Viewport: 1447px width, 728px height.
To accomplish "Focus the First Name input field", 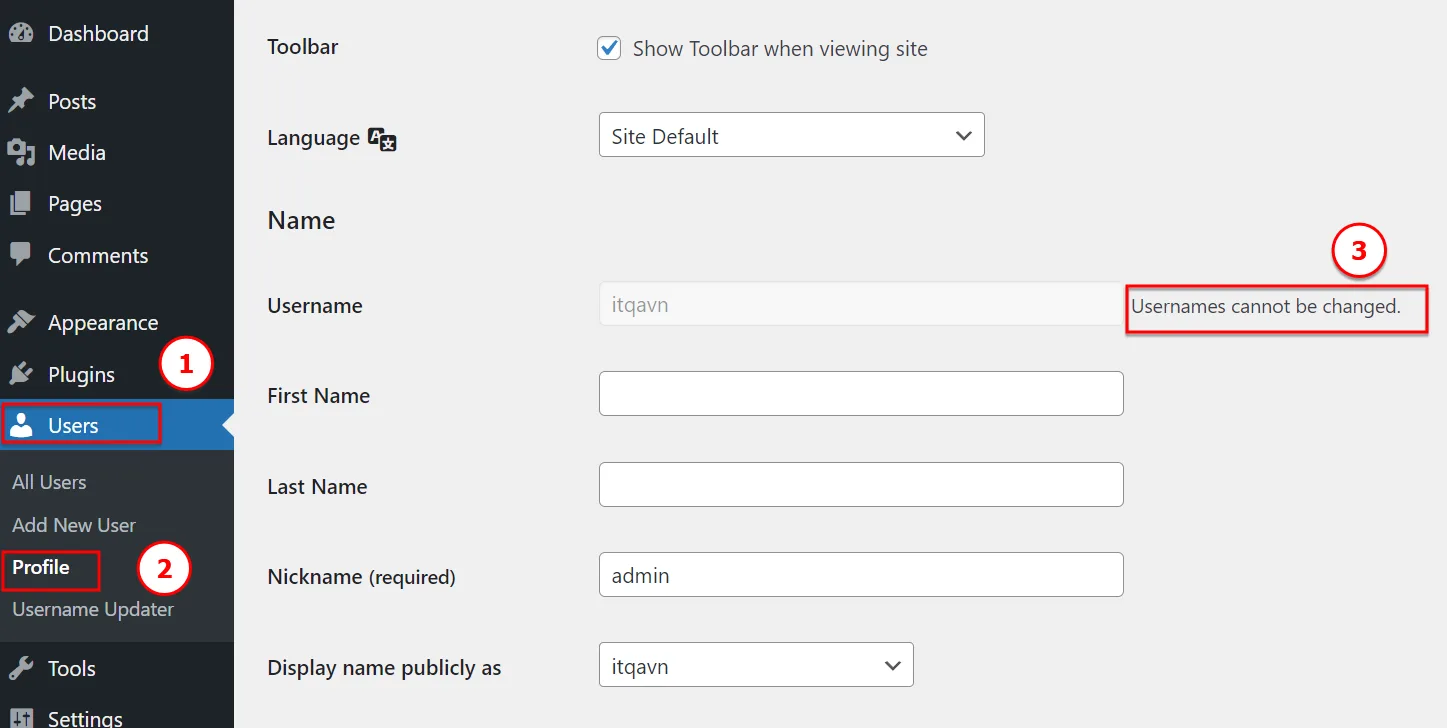I will (861, 393).
